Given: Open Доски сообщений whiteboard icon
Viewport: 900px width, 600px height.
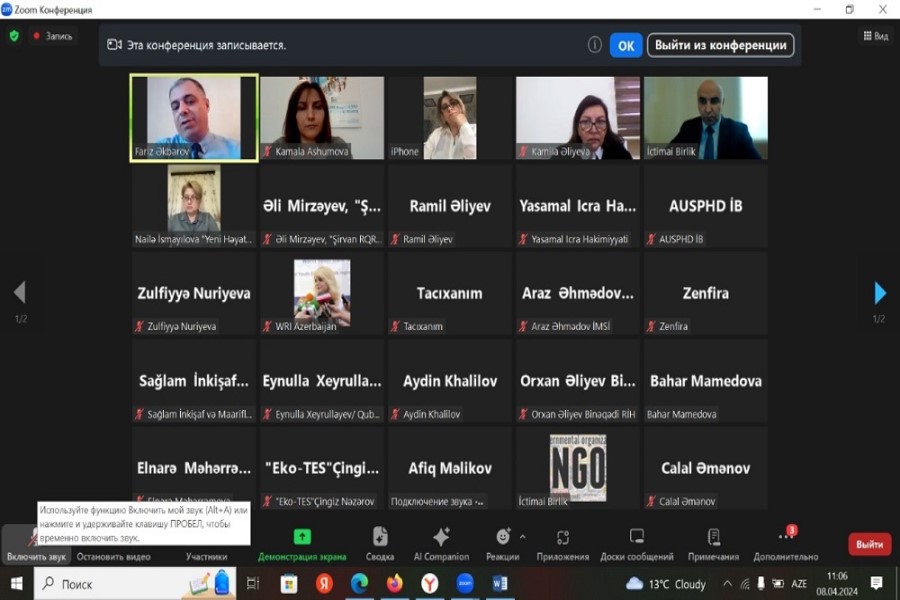Looking at the screenshot, I should (x=637, y=536).
